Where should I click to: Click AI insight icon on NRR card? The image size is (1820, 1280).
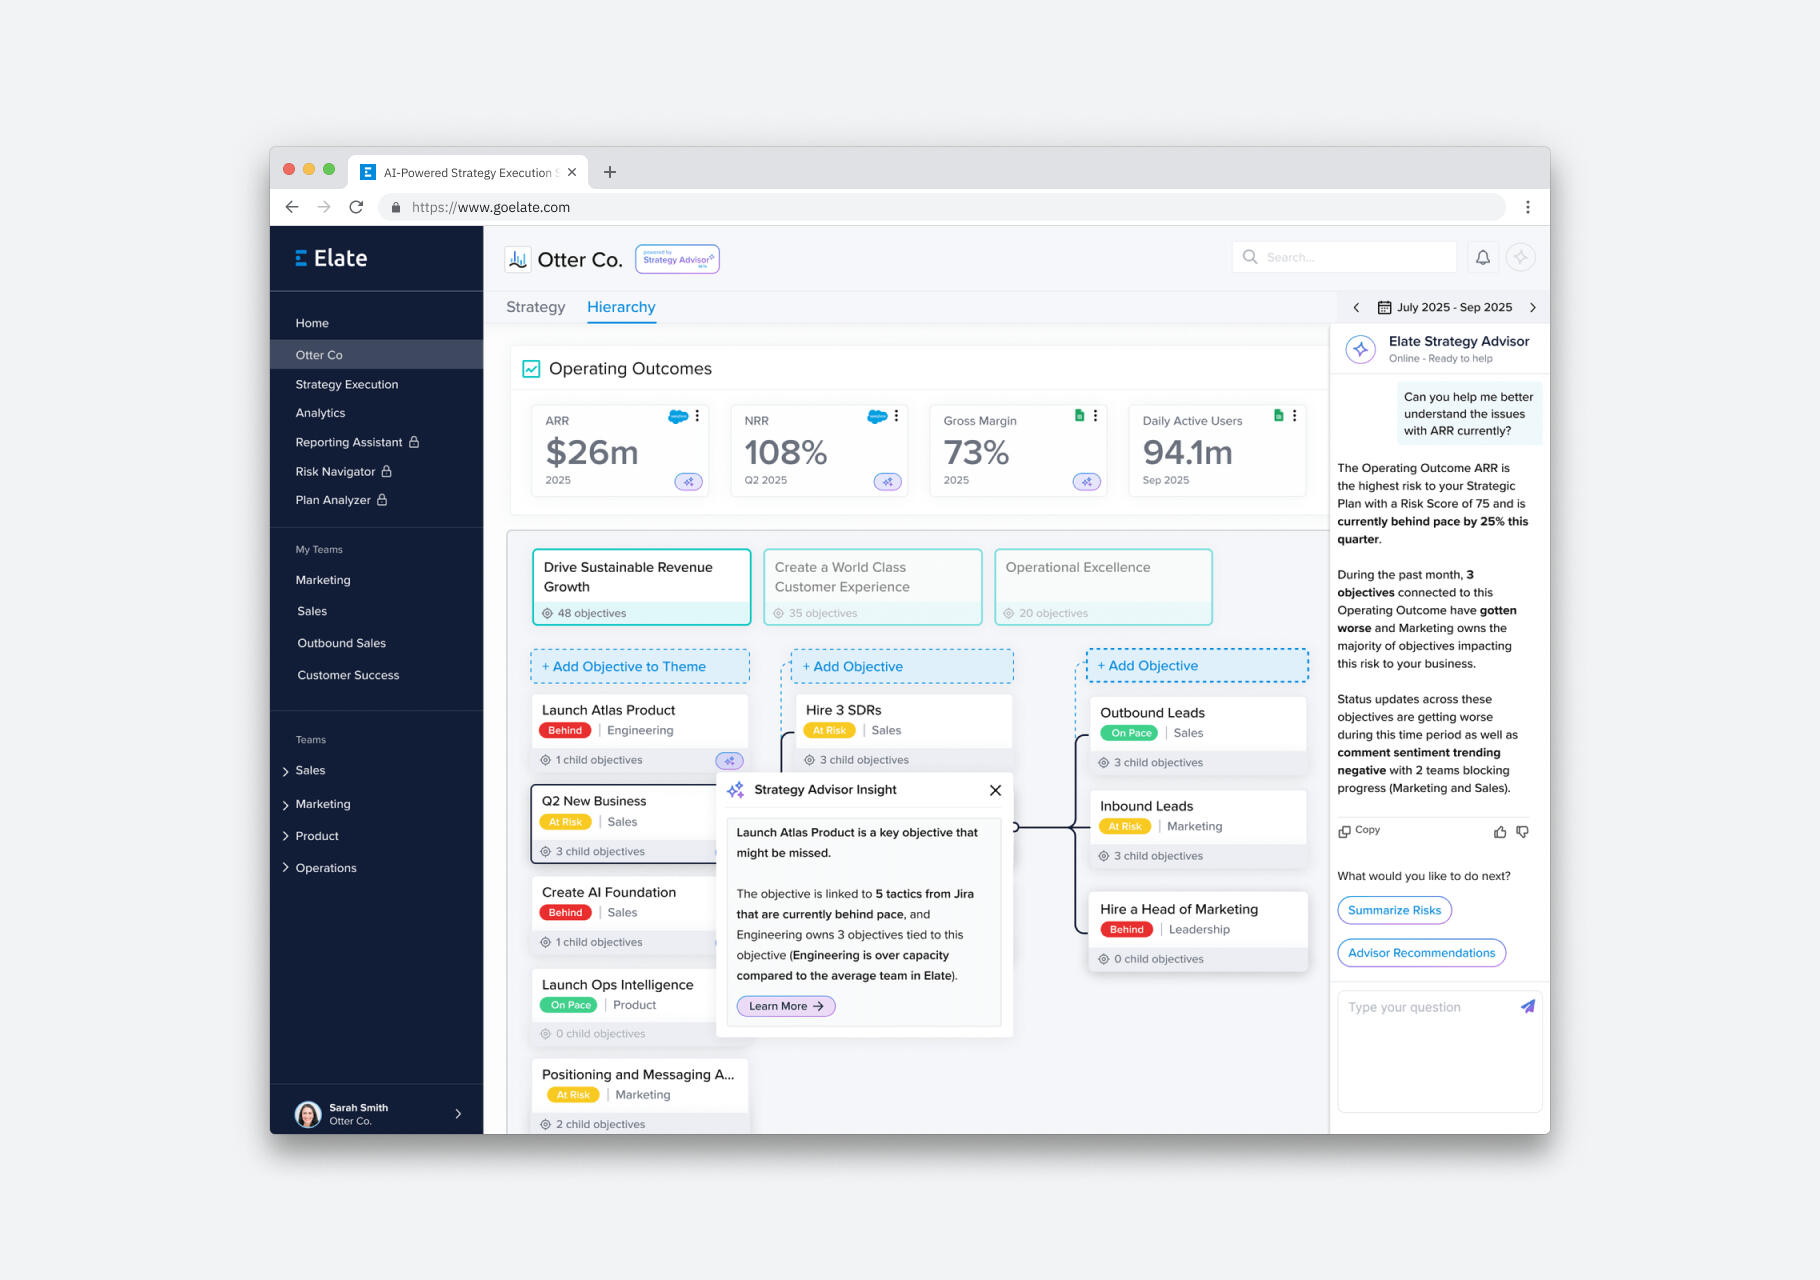point(887,482)
